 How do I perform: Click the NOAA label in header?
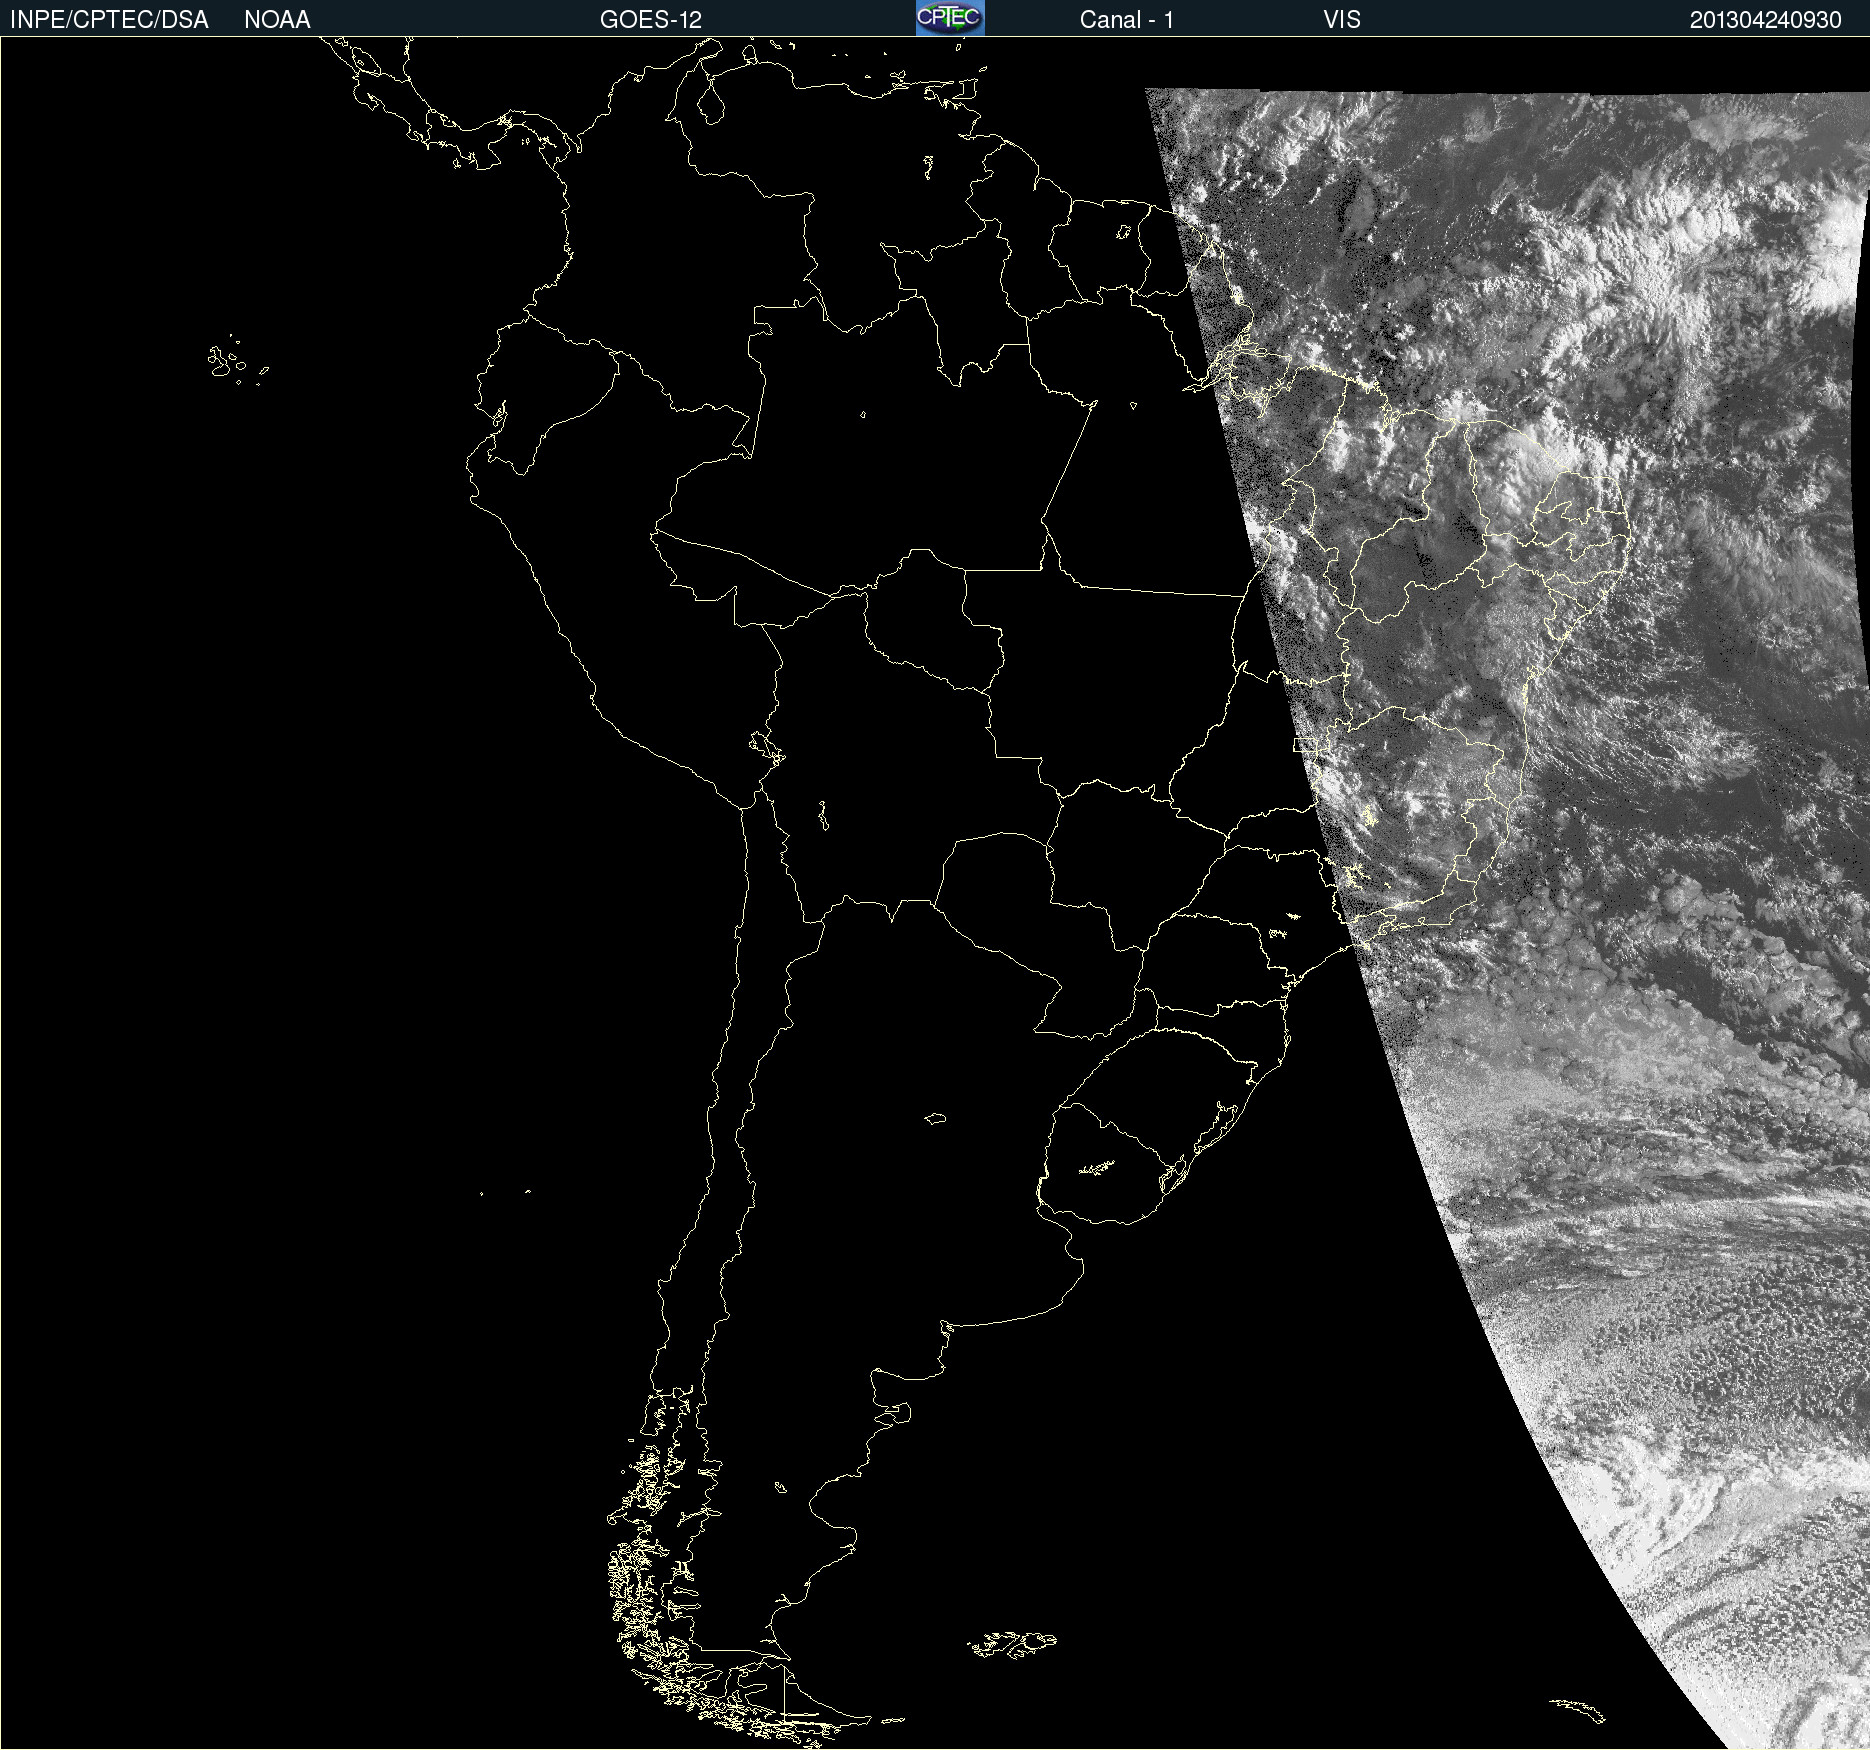click(277, 20)
